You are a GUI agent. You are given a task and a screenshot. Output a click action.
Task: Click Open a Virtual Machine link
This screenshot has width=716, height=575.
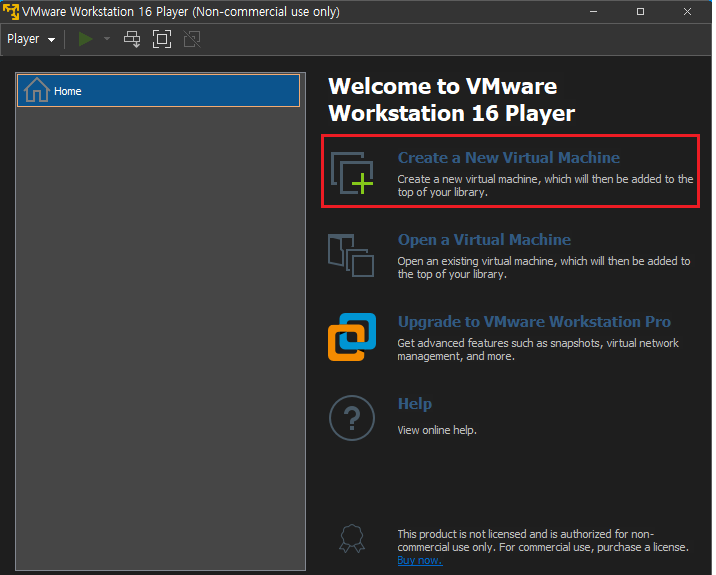[484, 240]
